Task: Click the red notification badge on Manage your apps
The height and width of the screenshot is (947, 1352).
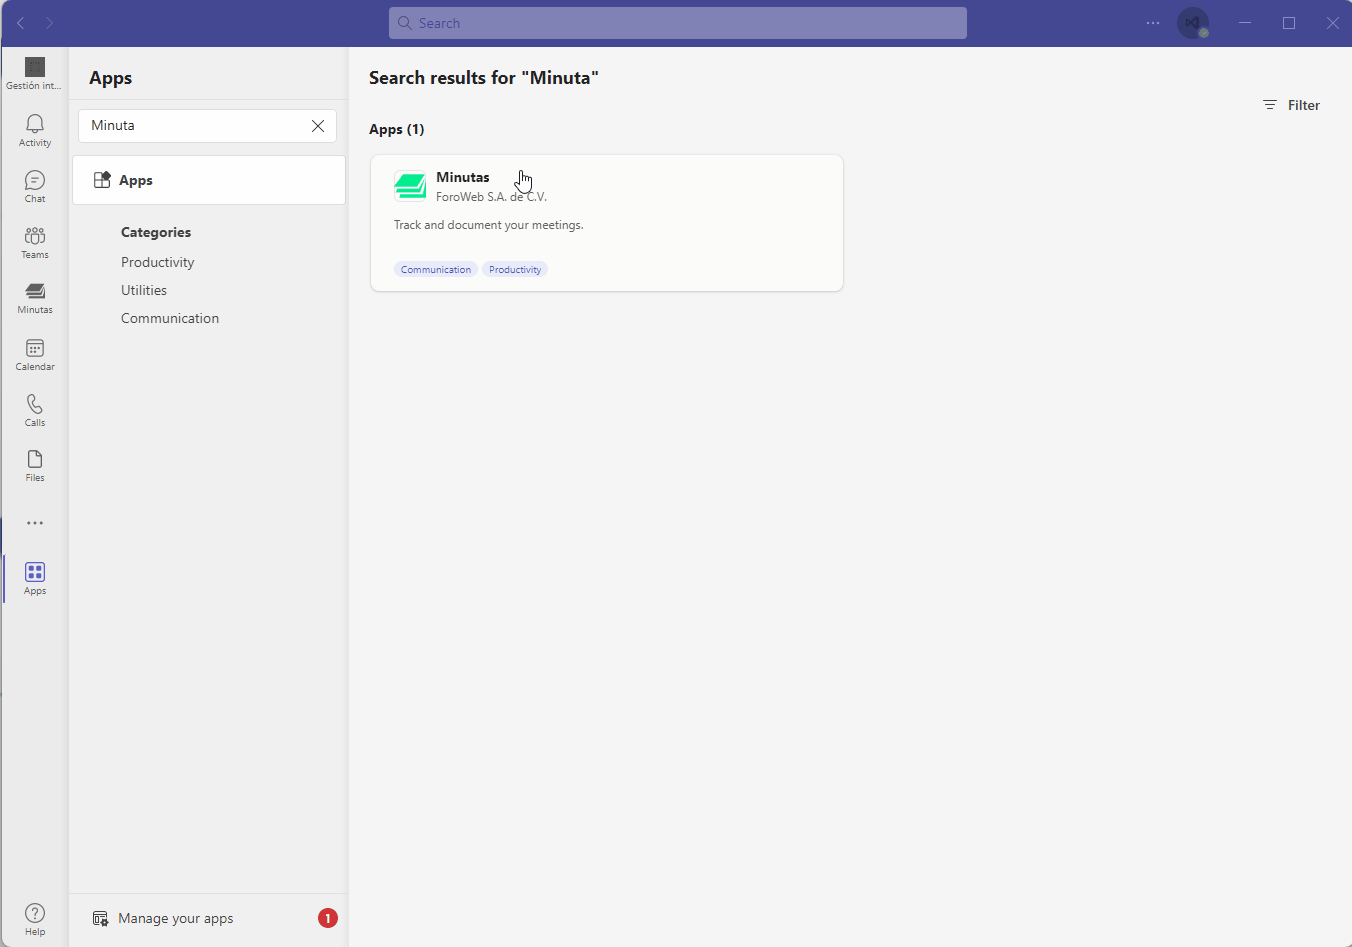Action: (328, 918)
